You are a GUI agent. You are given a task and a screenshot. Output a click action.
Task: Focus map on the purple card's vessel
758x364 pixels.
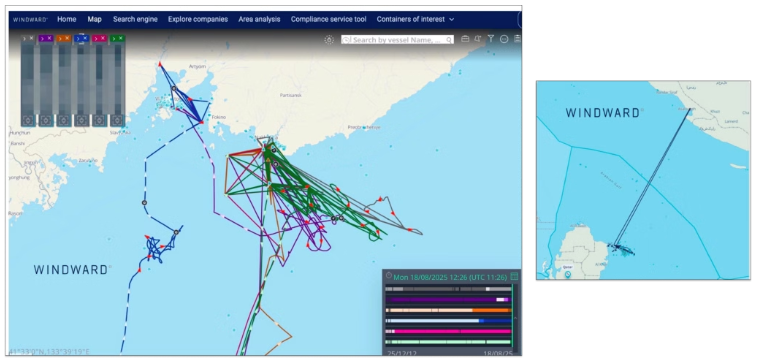(46, 120)
